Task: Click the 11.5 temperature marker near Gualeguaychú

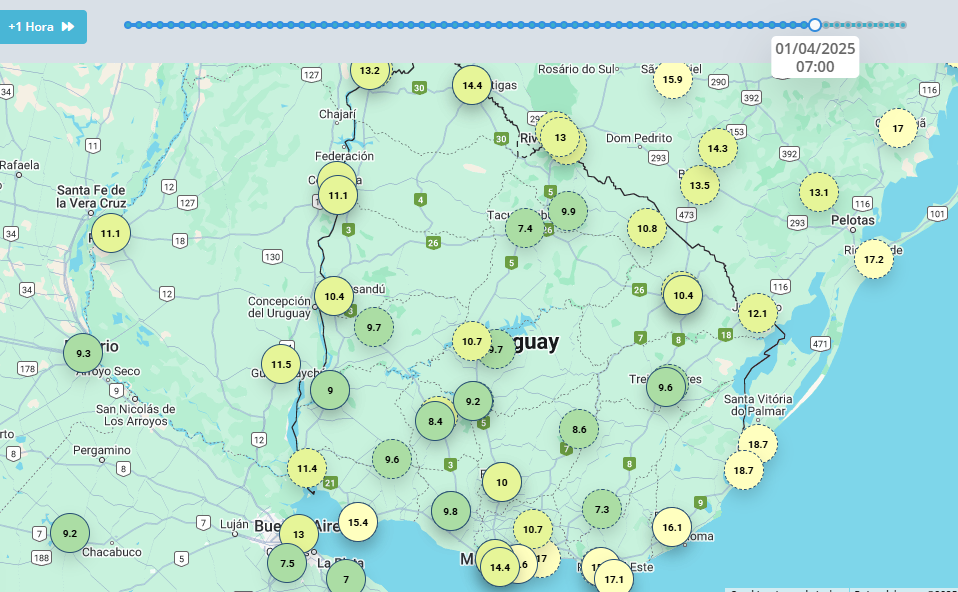Action: tap(281, 364)
